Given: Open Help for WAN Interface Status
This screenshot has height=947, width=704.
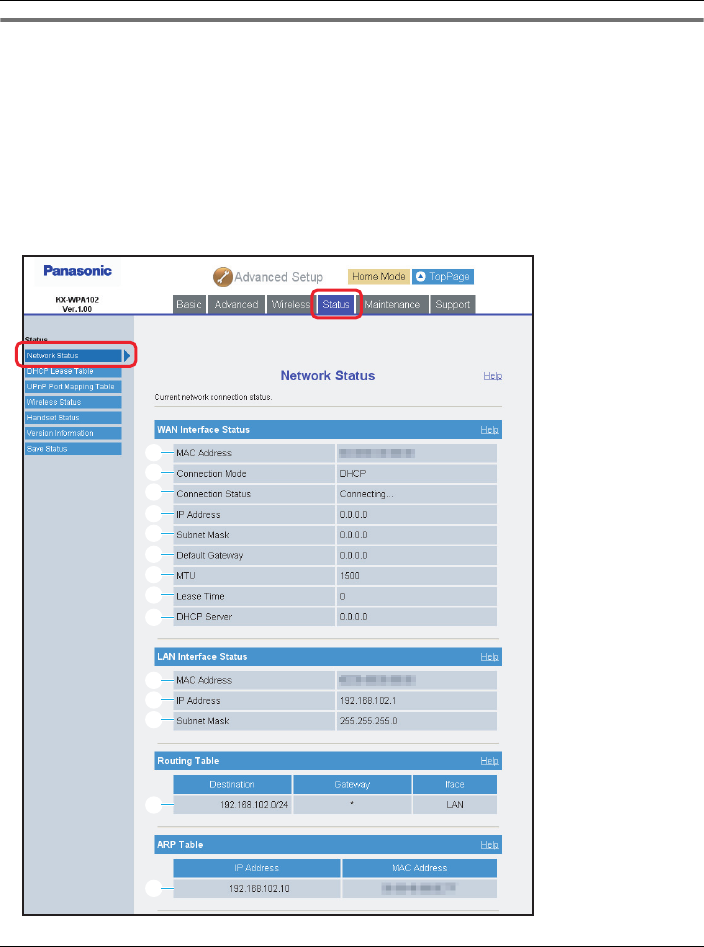Looking at the screenshot, I should [489, 430].
